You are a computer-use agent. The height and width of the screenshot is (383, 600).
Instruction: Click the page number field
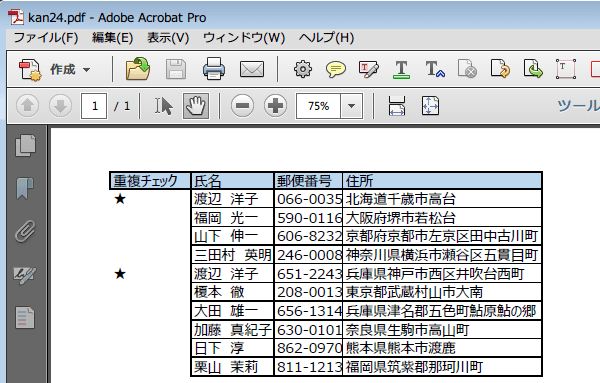click(x=94, y=106)
